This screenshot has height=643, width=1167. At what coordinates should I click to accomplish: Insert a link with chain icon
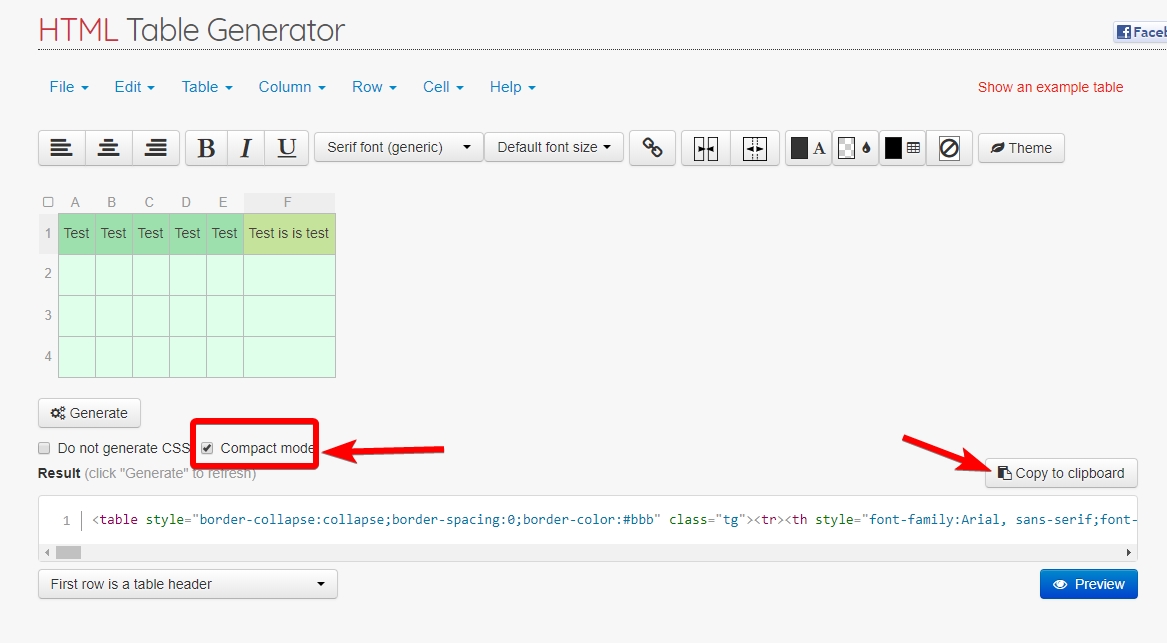point(652,148)
